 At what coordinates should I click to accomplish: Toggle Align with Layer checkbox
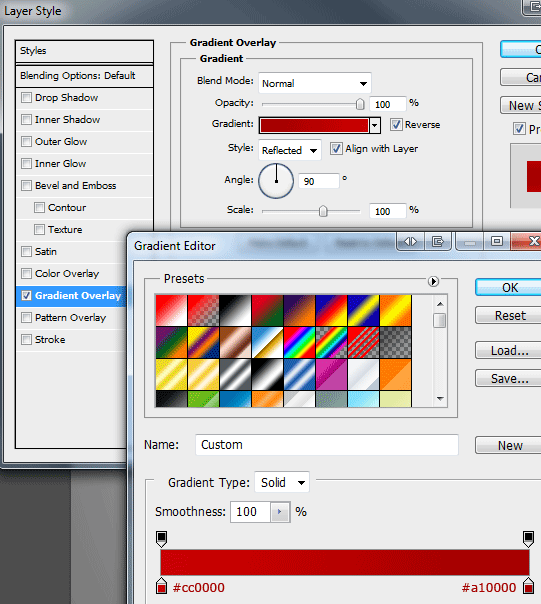pos(336,149)
